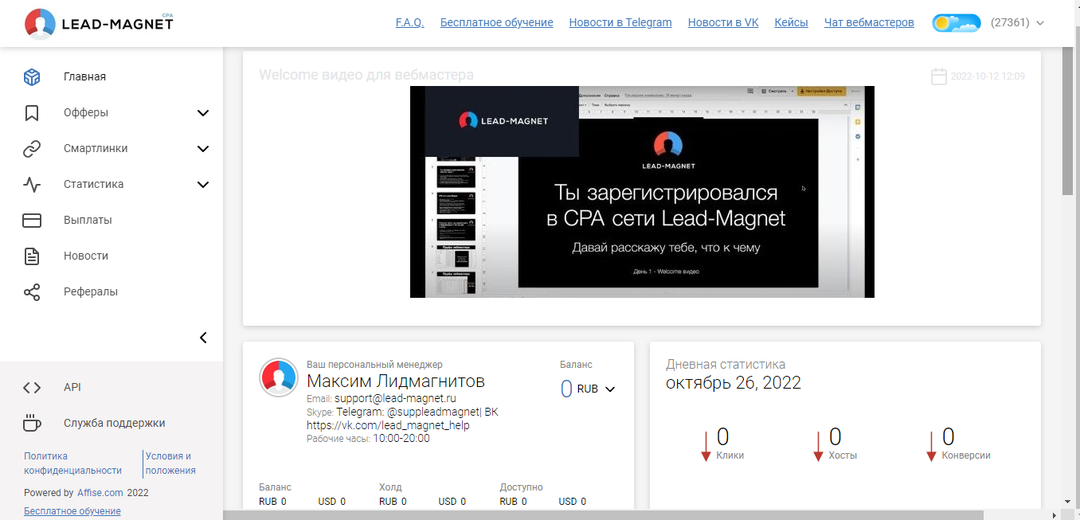The width and height of the screenshot is (1080, 520).
Task: Expand the Смартлинки submenu
Action: coord(202,148)
